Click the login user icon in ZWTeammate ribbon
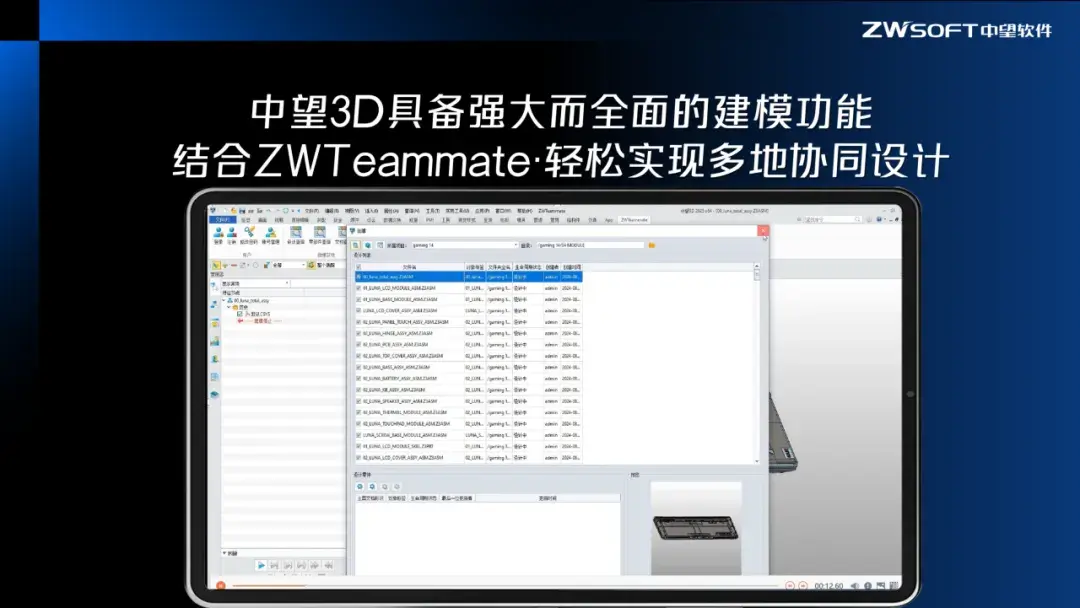Viewport: 1080px width, 608px height. (218, 233)
